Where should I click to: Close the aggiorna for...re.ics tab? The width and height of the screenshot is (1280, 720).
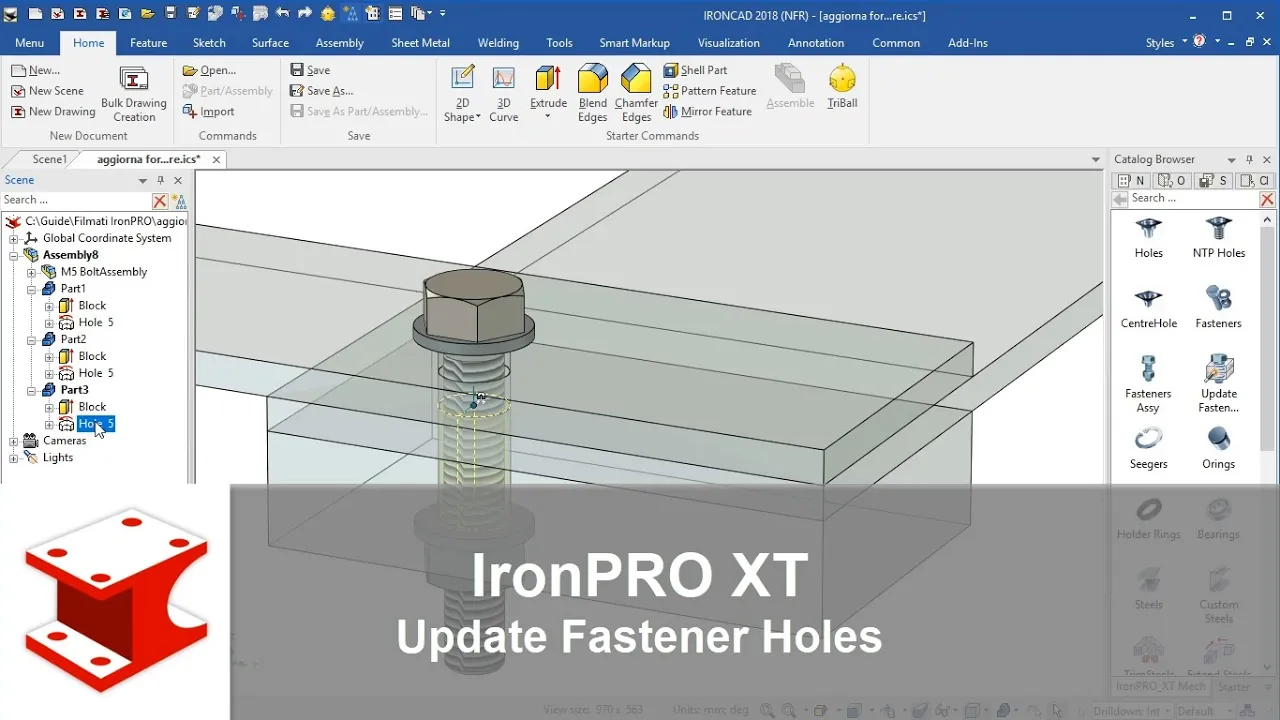click(216, 160)
